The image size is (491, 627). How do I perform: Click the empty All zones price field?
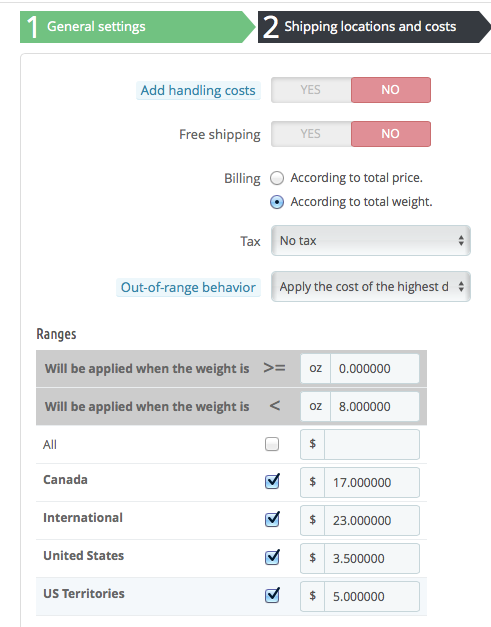pyautogui.click(x=372, y=444)
